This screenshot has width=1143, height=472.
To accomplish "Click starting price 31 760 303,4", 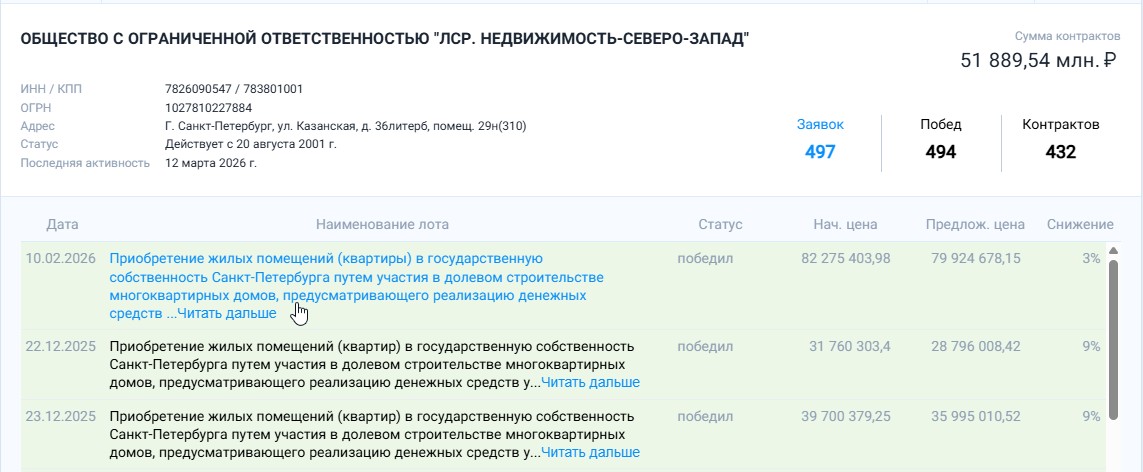I will [850, 347].
